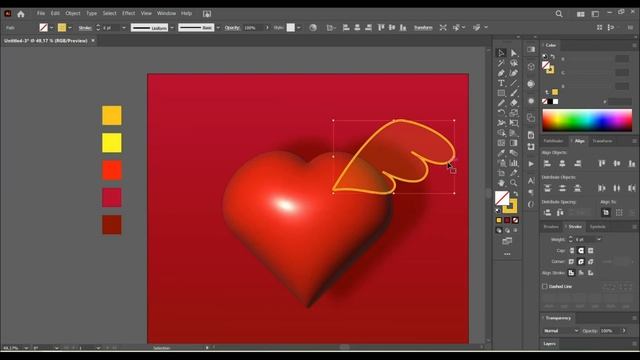Open the fill color dropdown in control bar
The height and width of the screenshot is (360, 640).
tap(51, 28)
